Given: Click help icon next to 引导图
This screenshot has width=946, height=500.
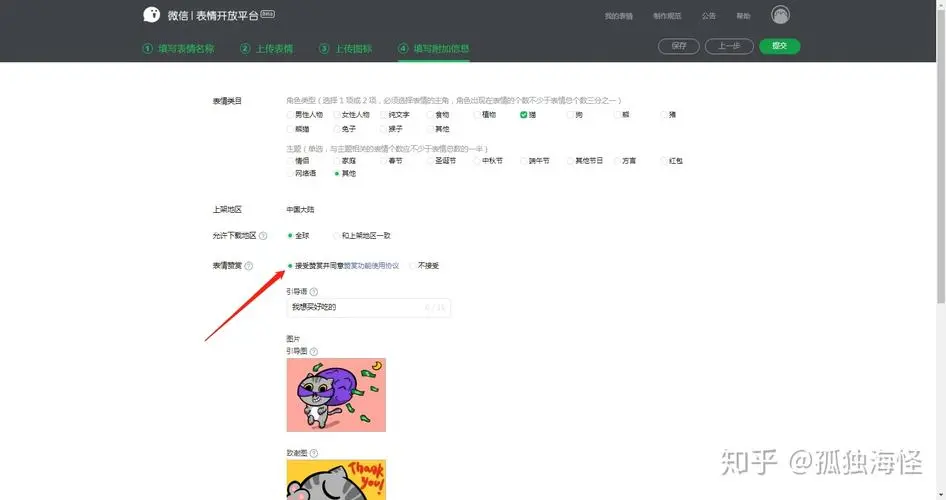Looking at the screenshot, I should pyautogui.click(x=314, y=352).
